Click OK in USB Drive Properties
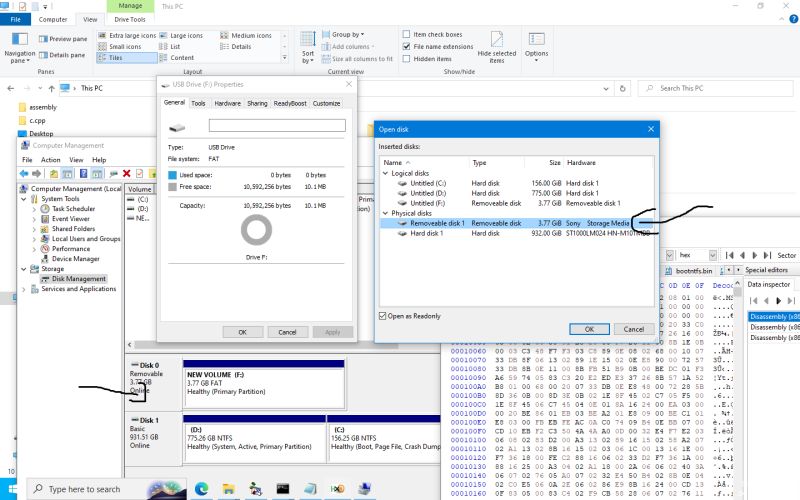 pos(243,332)
